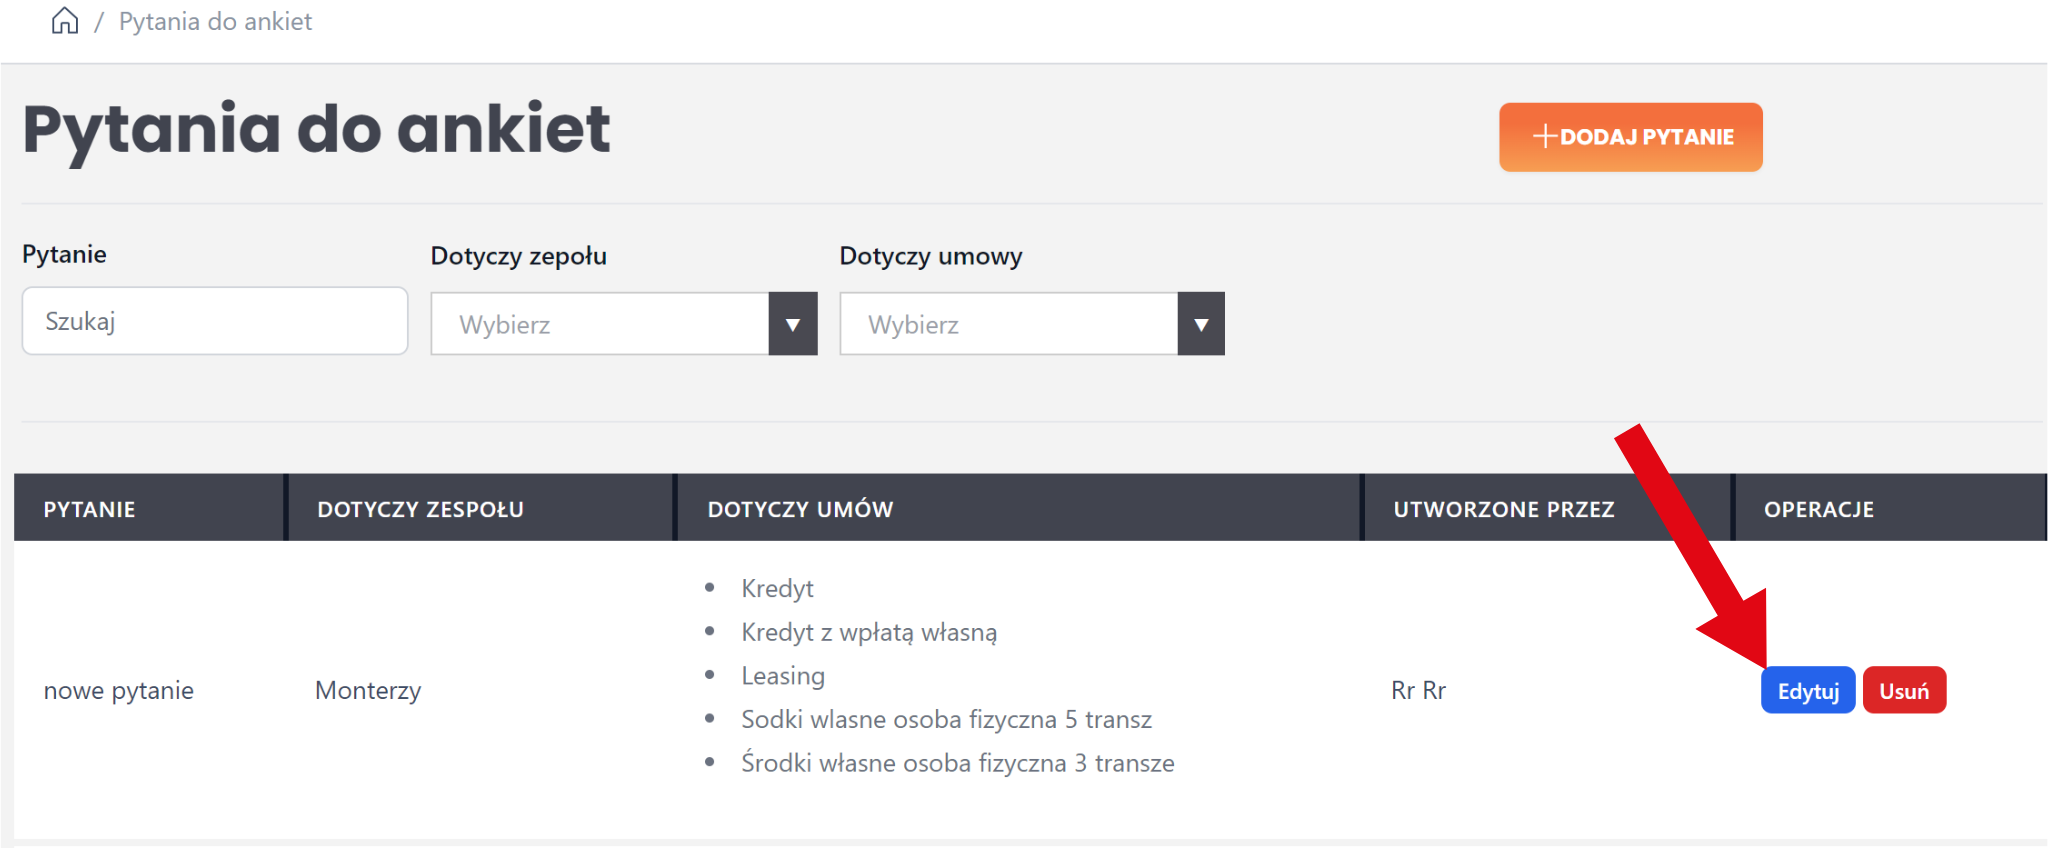Click the Dotyczy zepołu dropdown arrow

click(793, 324)
